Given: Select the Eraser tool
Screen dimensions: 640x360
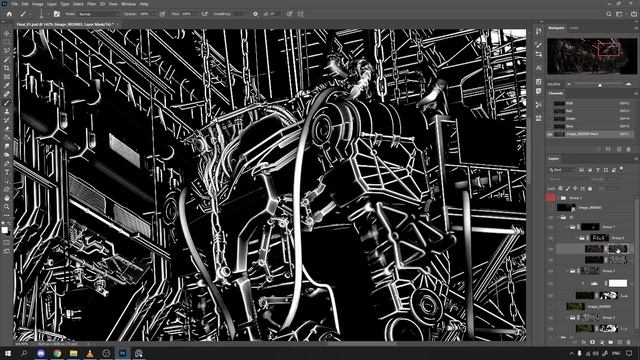Looking at the screenshot, I should click(x=6, y=129).
